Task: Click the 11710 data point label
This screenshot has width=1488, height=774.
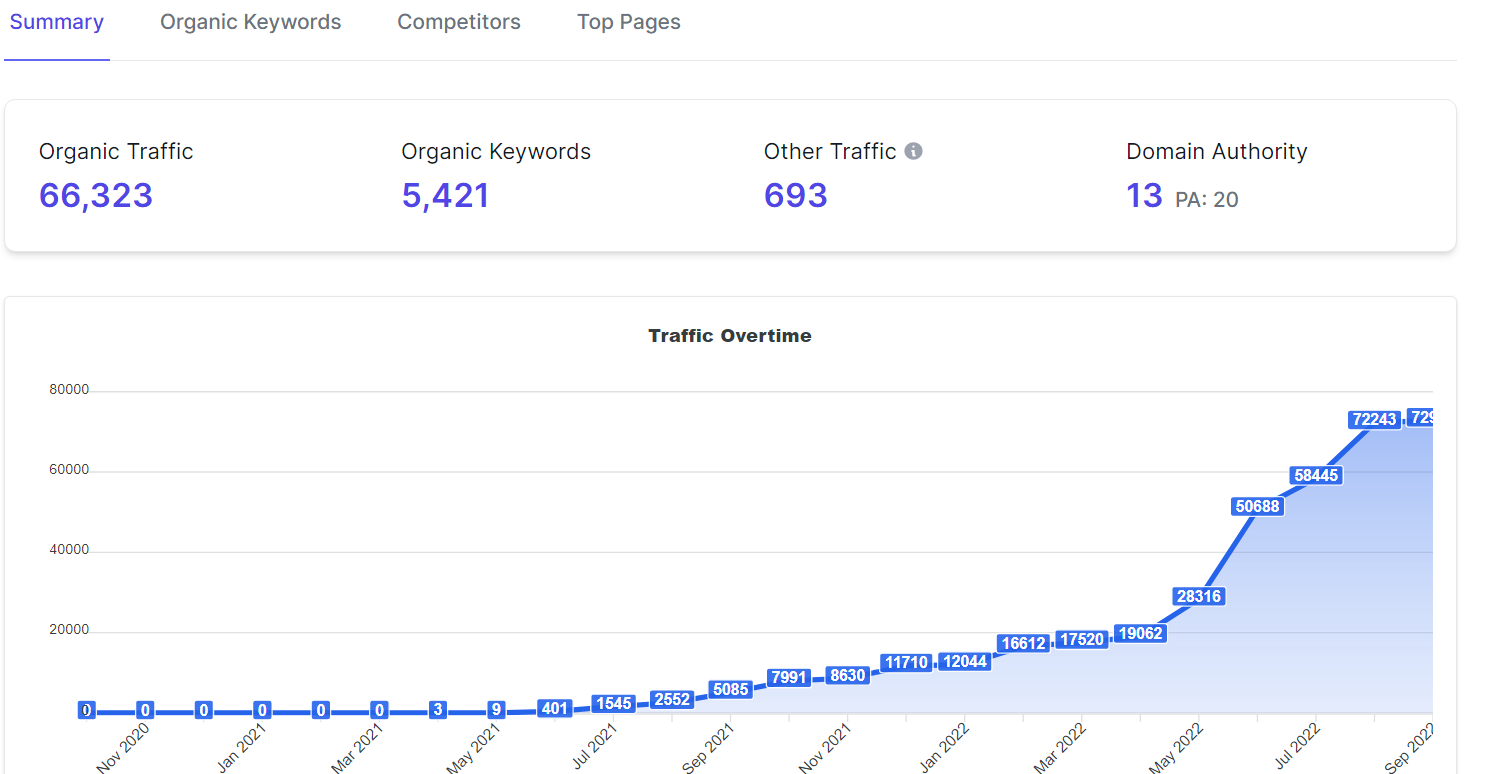Action: 906,663
